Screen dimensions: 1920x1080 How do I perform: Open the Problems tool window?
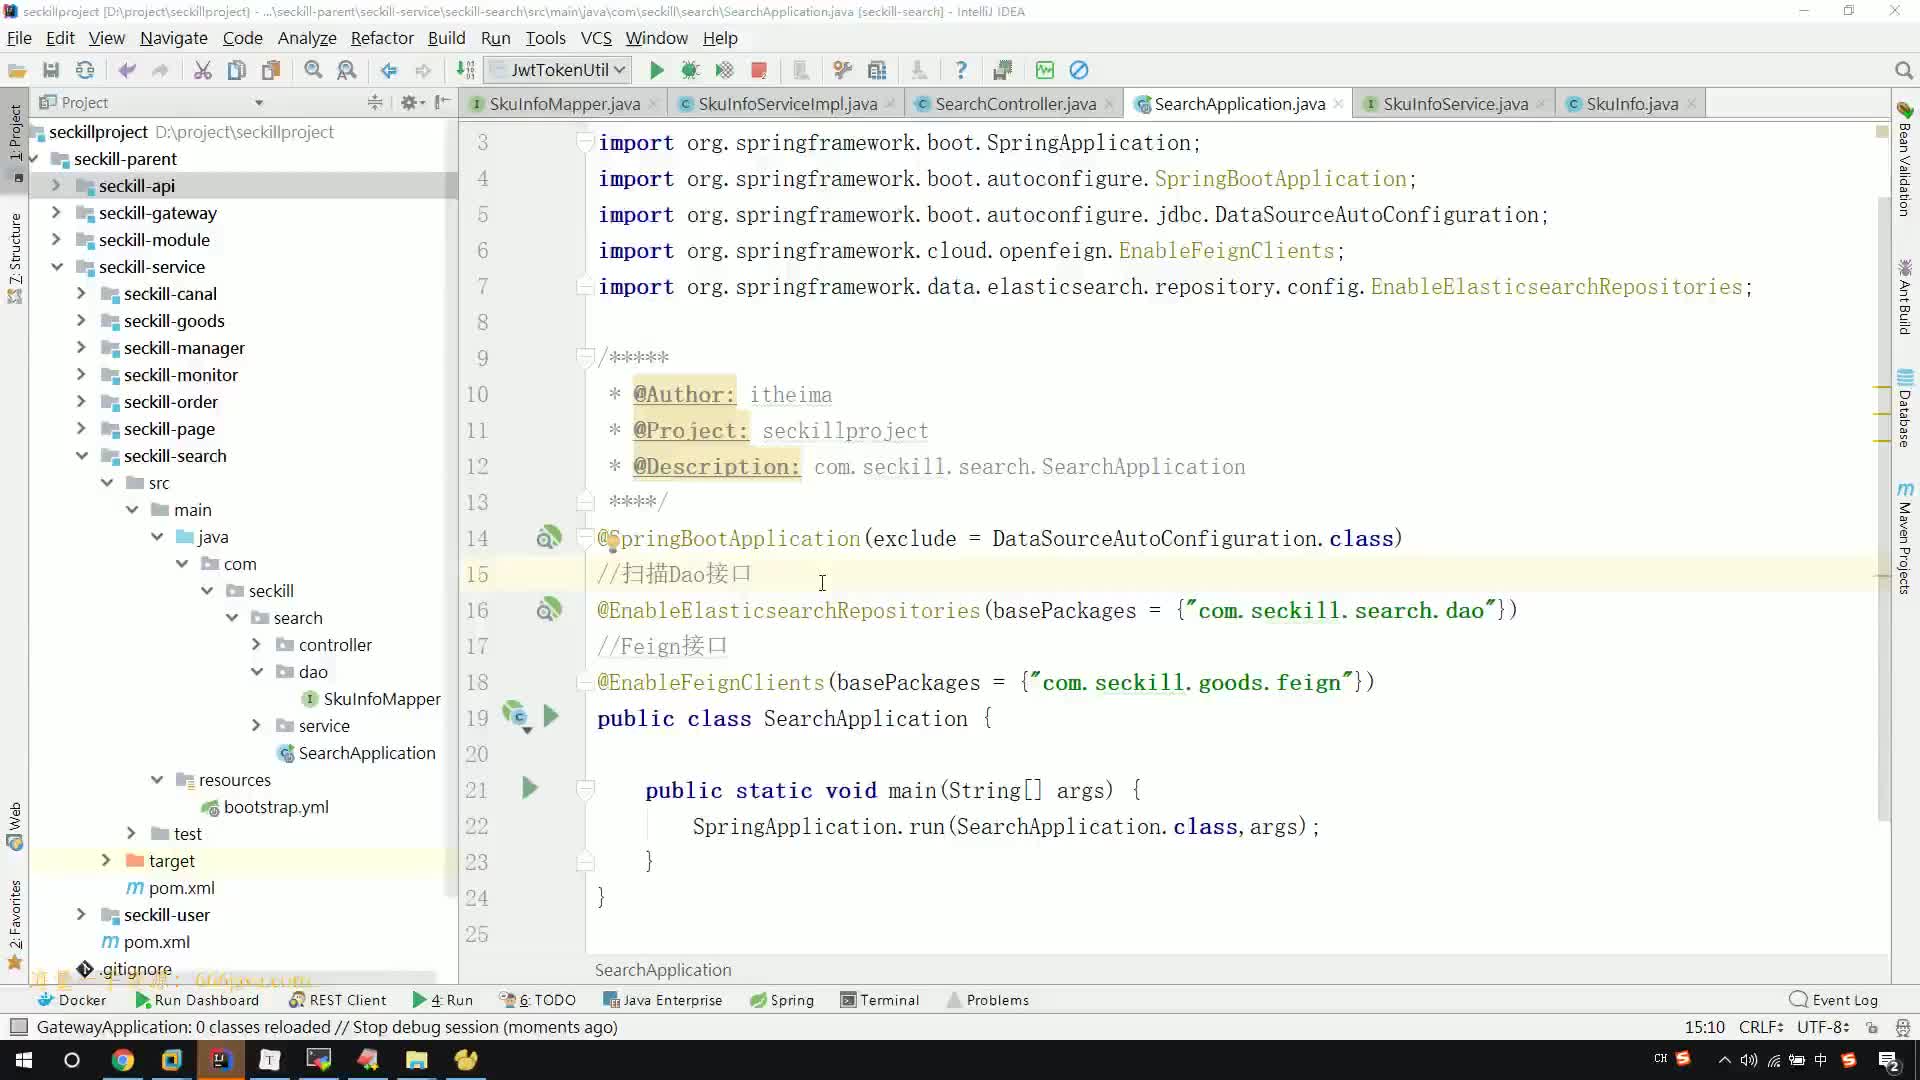tap(988, 1000)
